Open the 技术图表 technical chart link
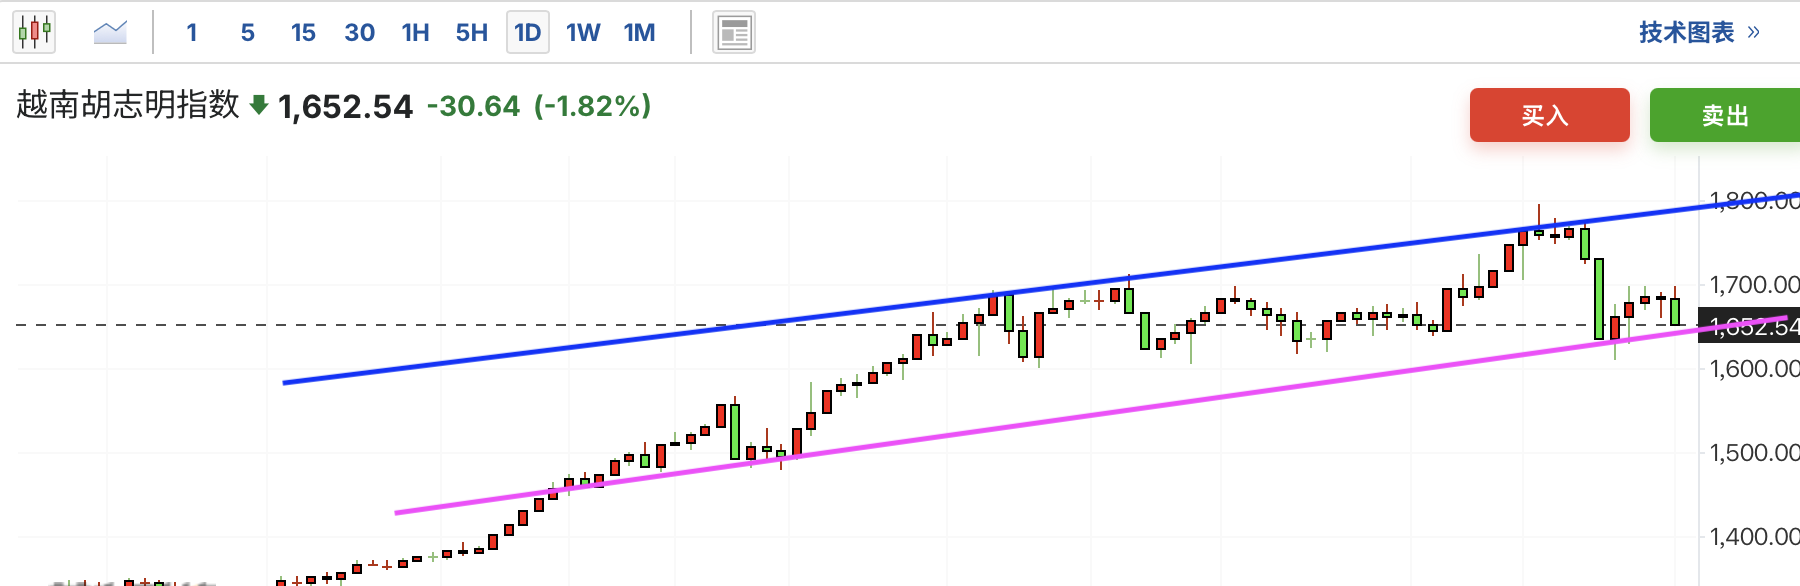The width and height of the screenshot is (1800, 586). (x=1686, y=33)
